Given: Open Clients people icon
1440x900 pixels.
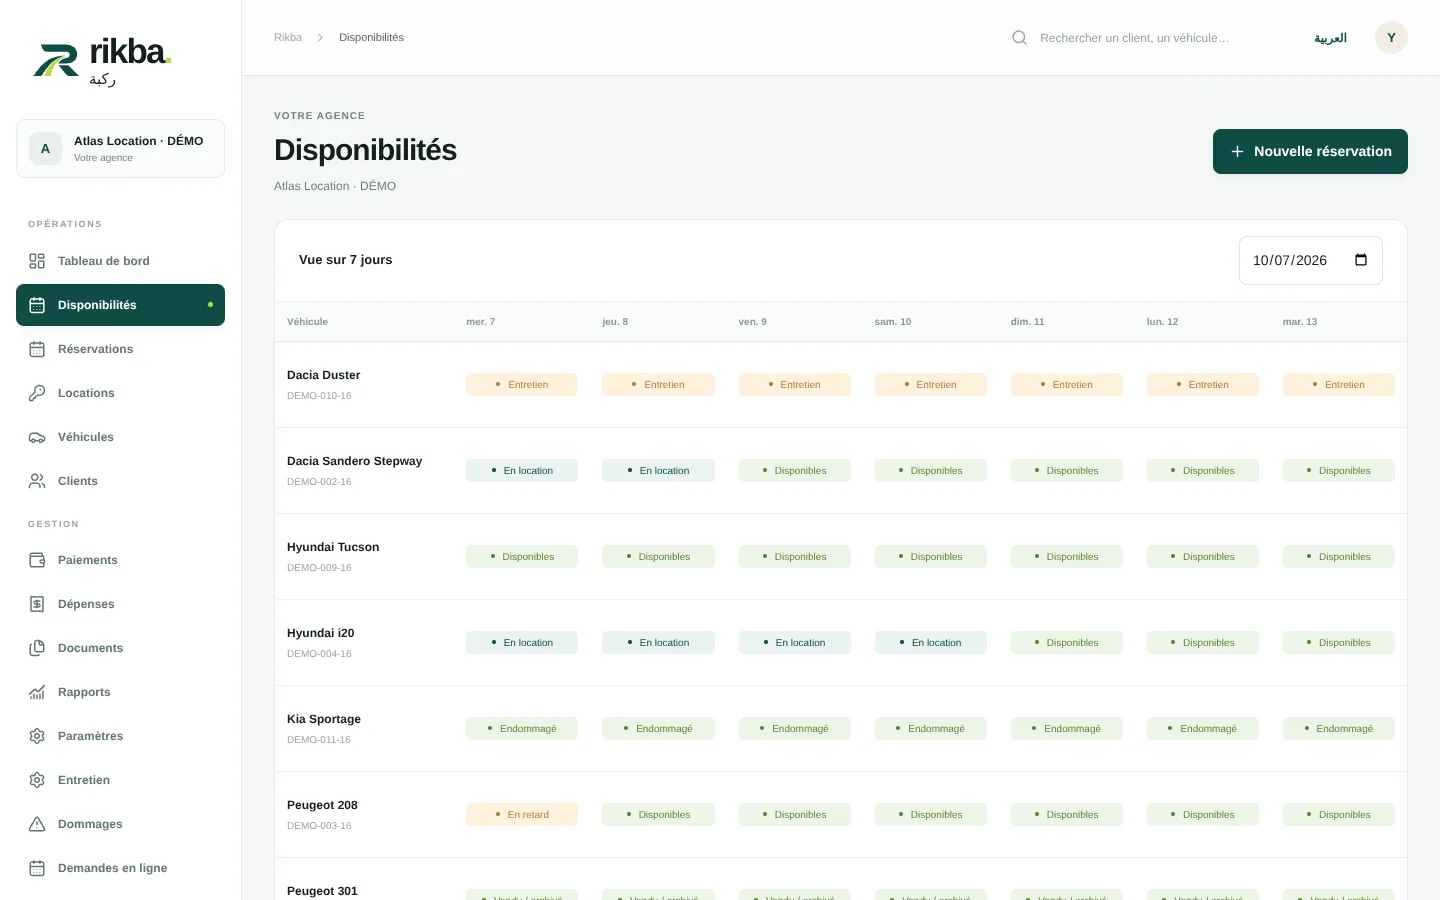Looking at the screenshot, I should click(37, 481).
